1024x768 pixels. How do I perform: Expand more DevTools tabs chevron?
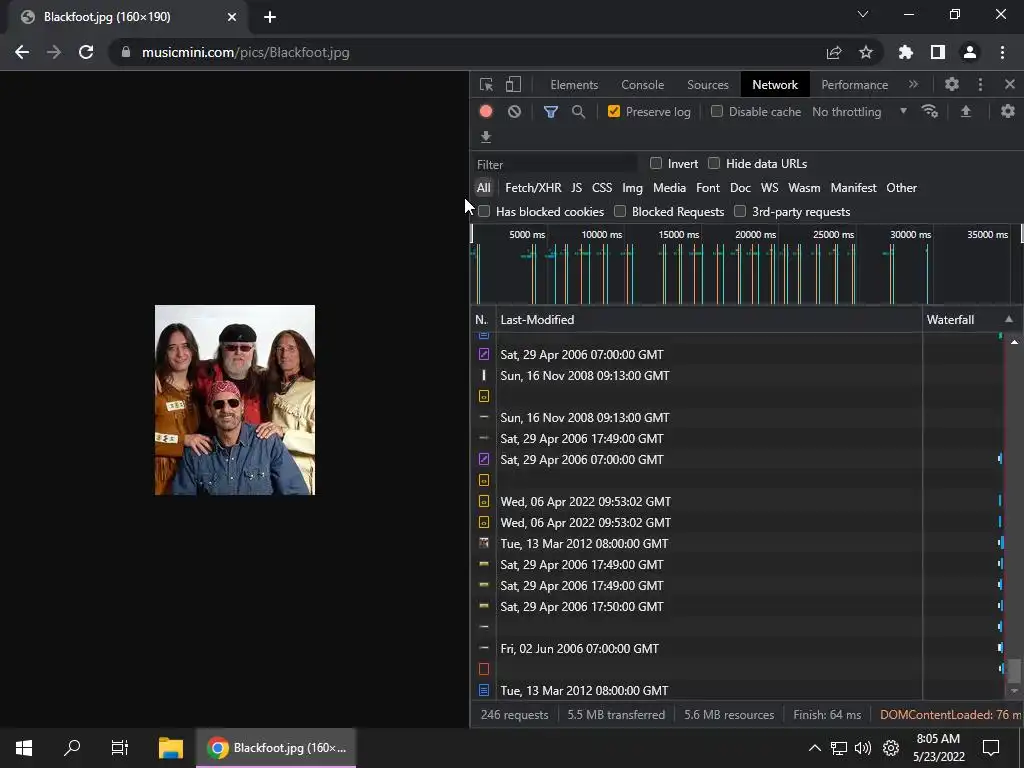tap(913, 85)
